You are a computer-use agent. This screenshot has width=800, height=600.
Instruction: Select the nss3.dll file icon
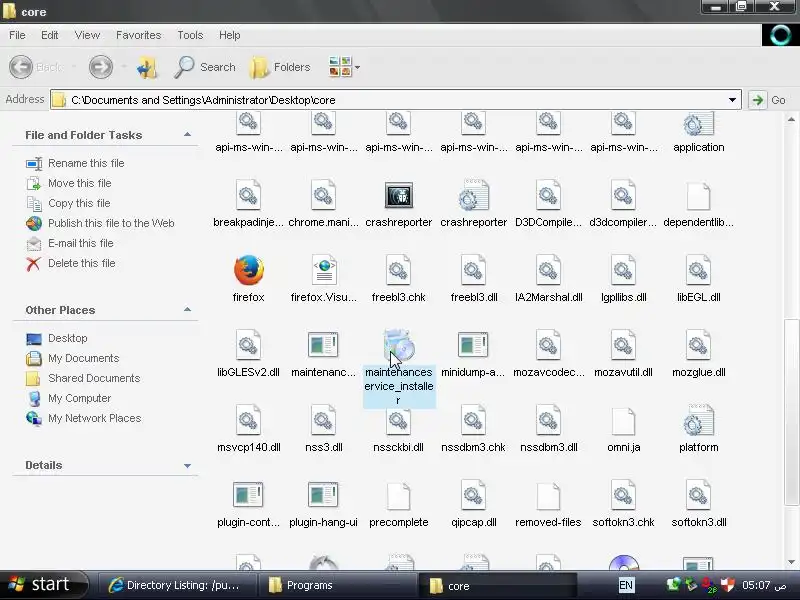point(323,420)
